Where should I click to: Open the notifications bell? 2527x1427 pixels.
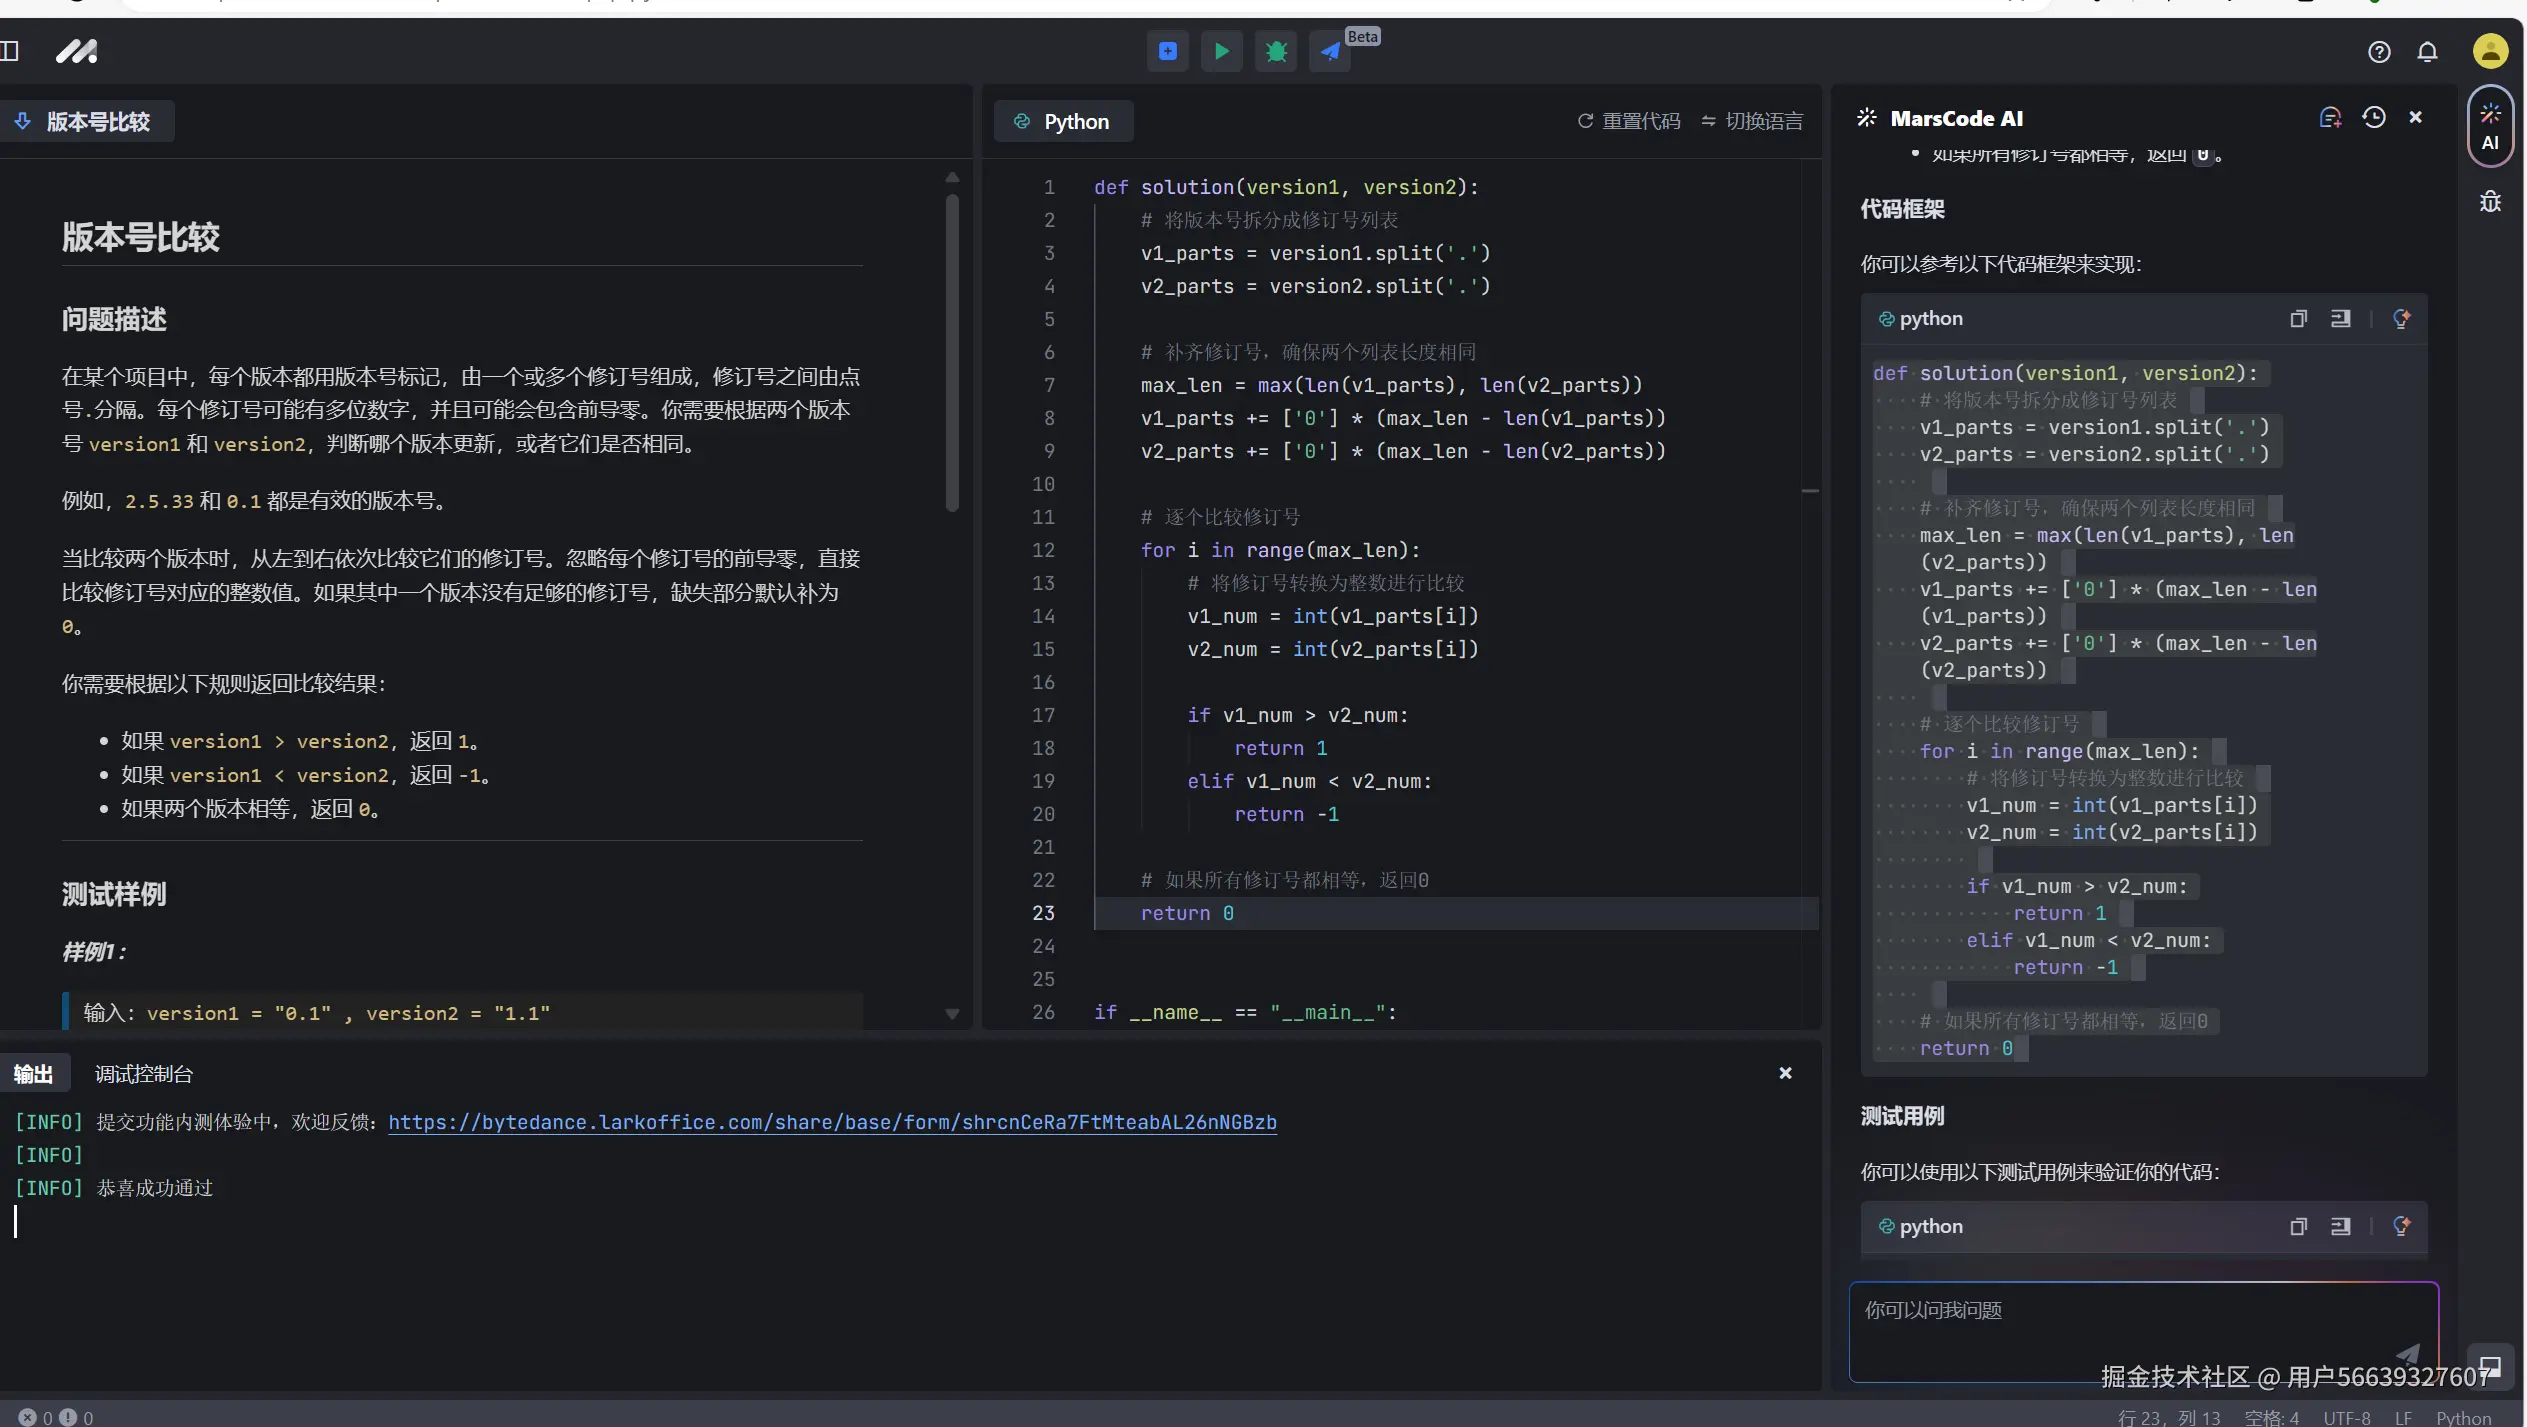[2427, 52]
